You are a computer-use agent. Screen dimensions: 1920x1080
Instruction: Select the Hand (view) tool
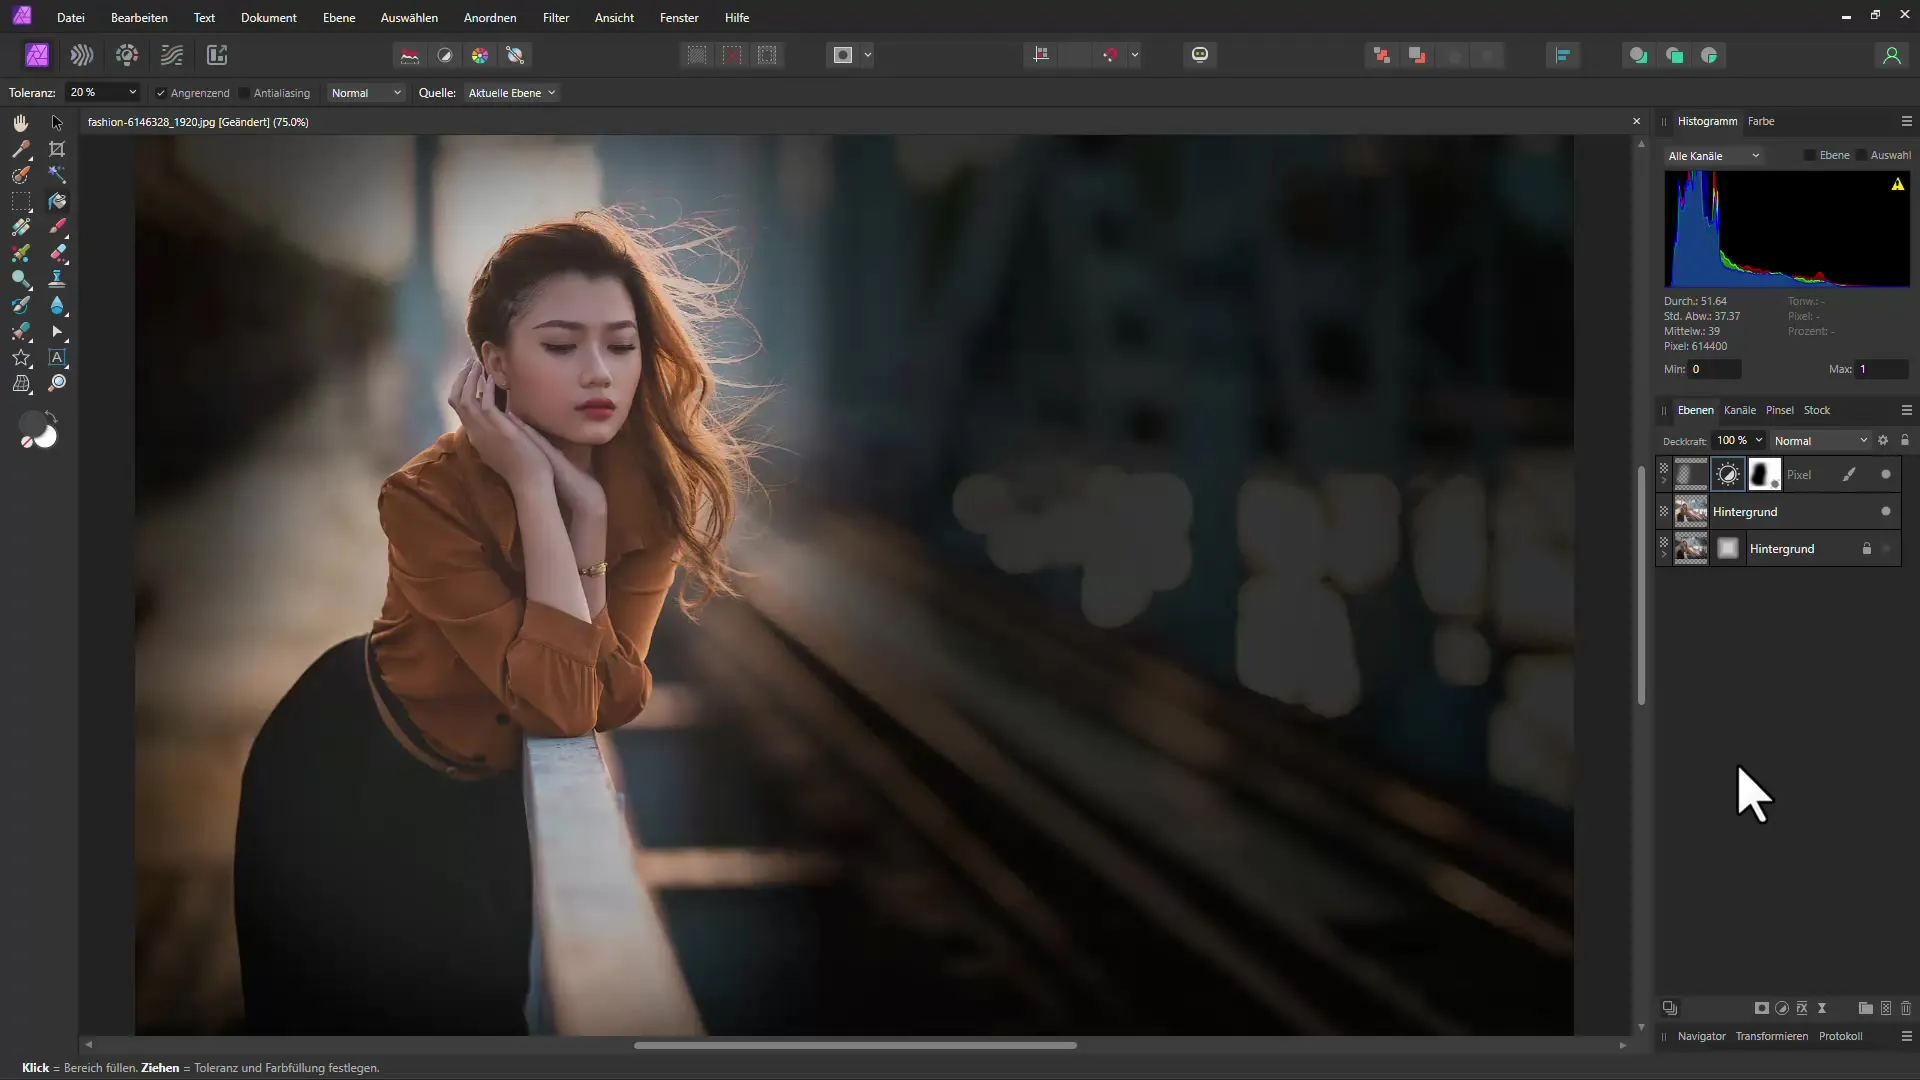[x=20, y=123]
